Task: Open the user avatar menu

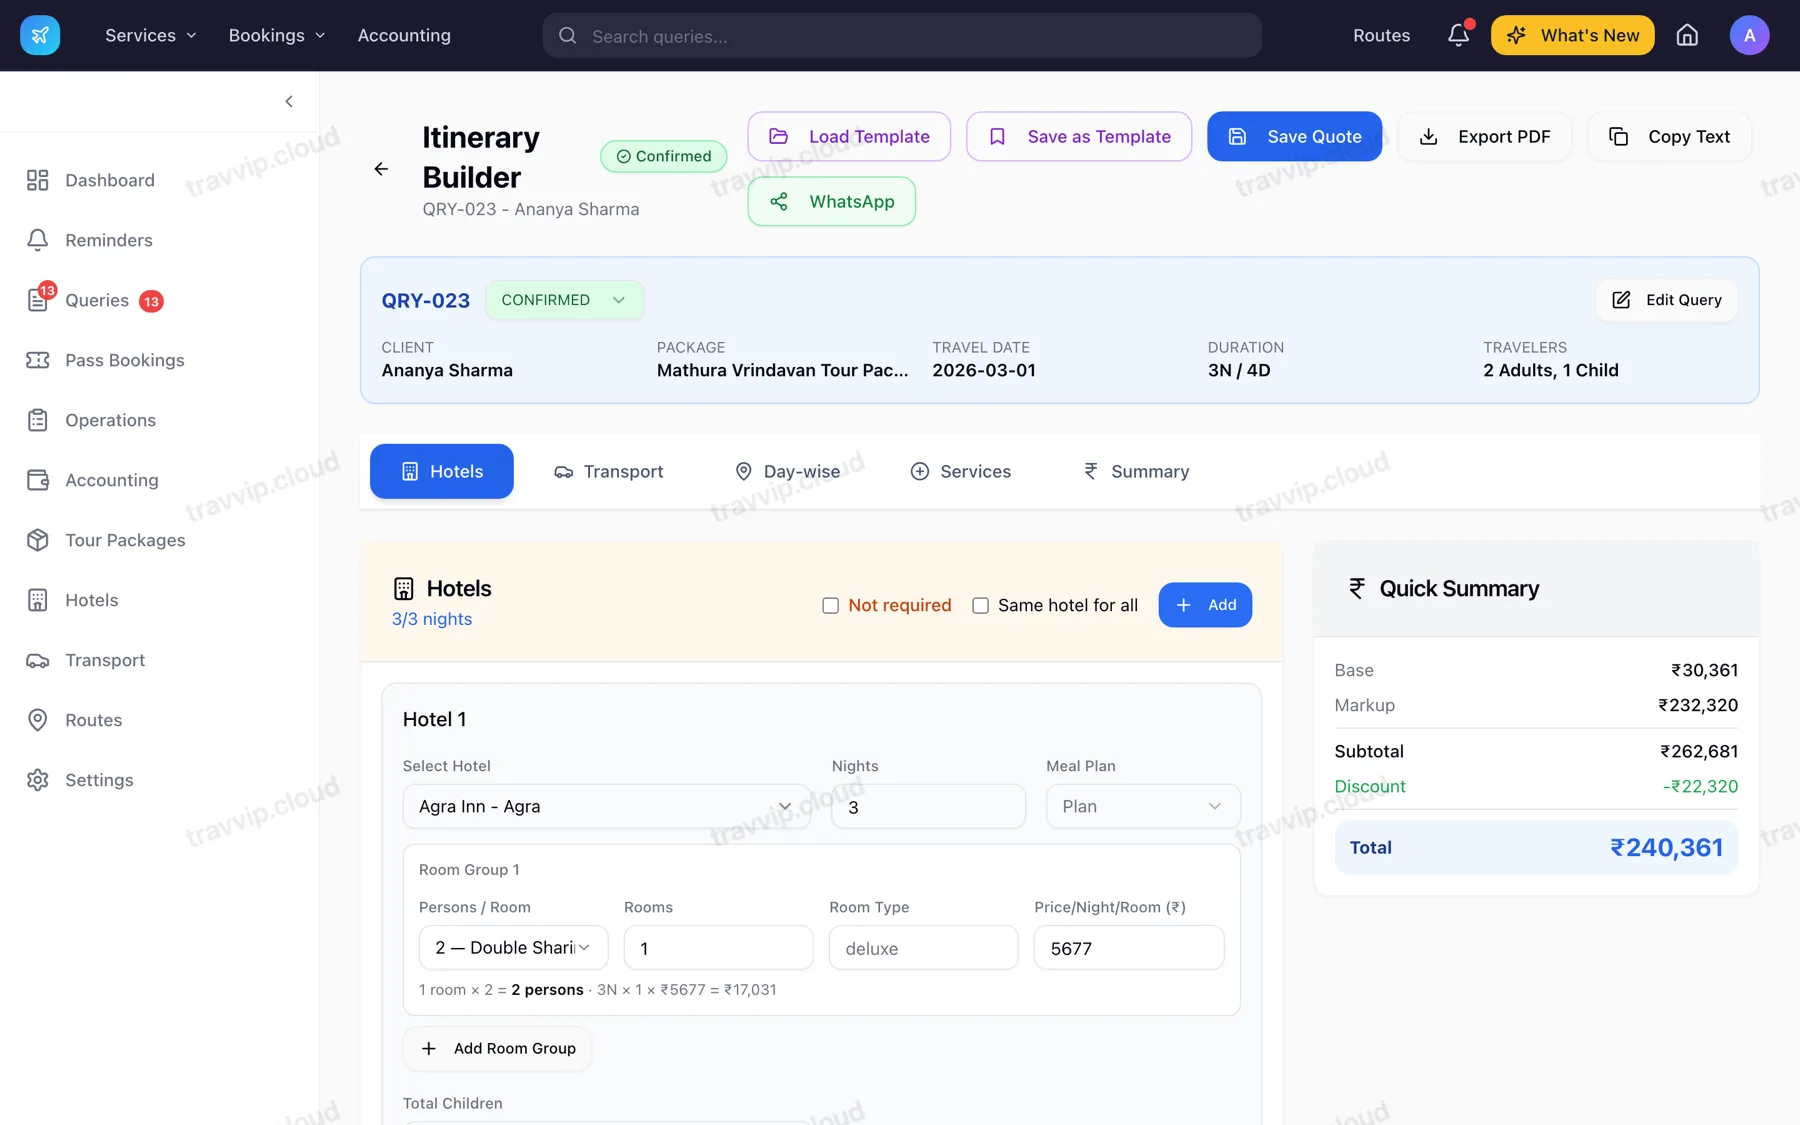Action: coord(1749,35)
